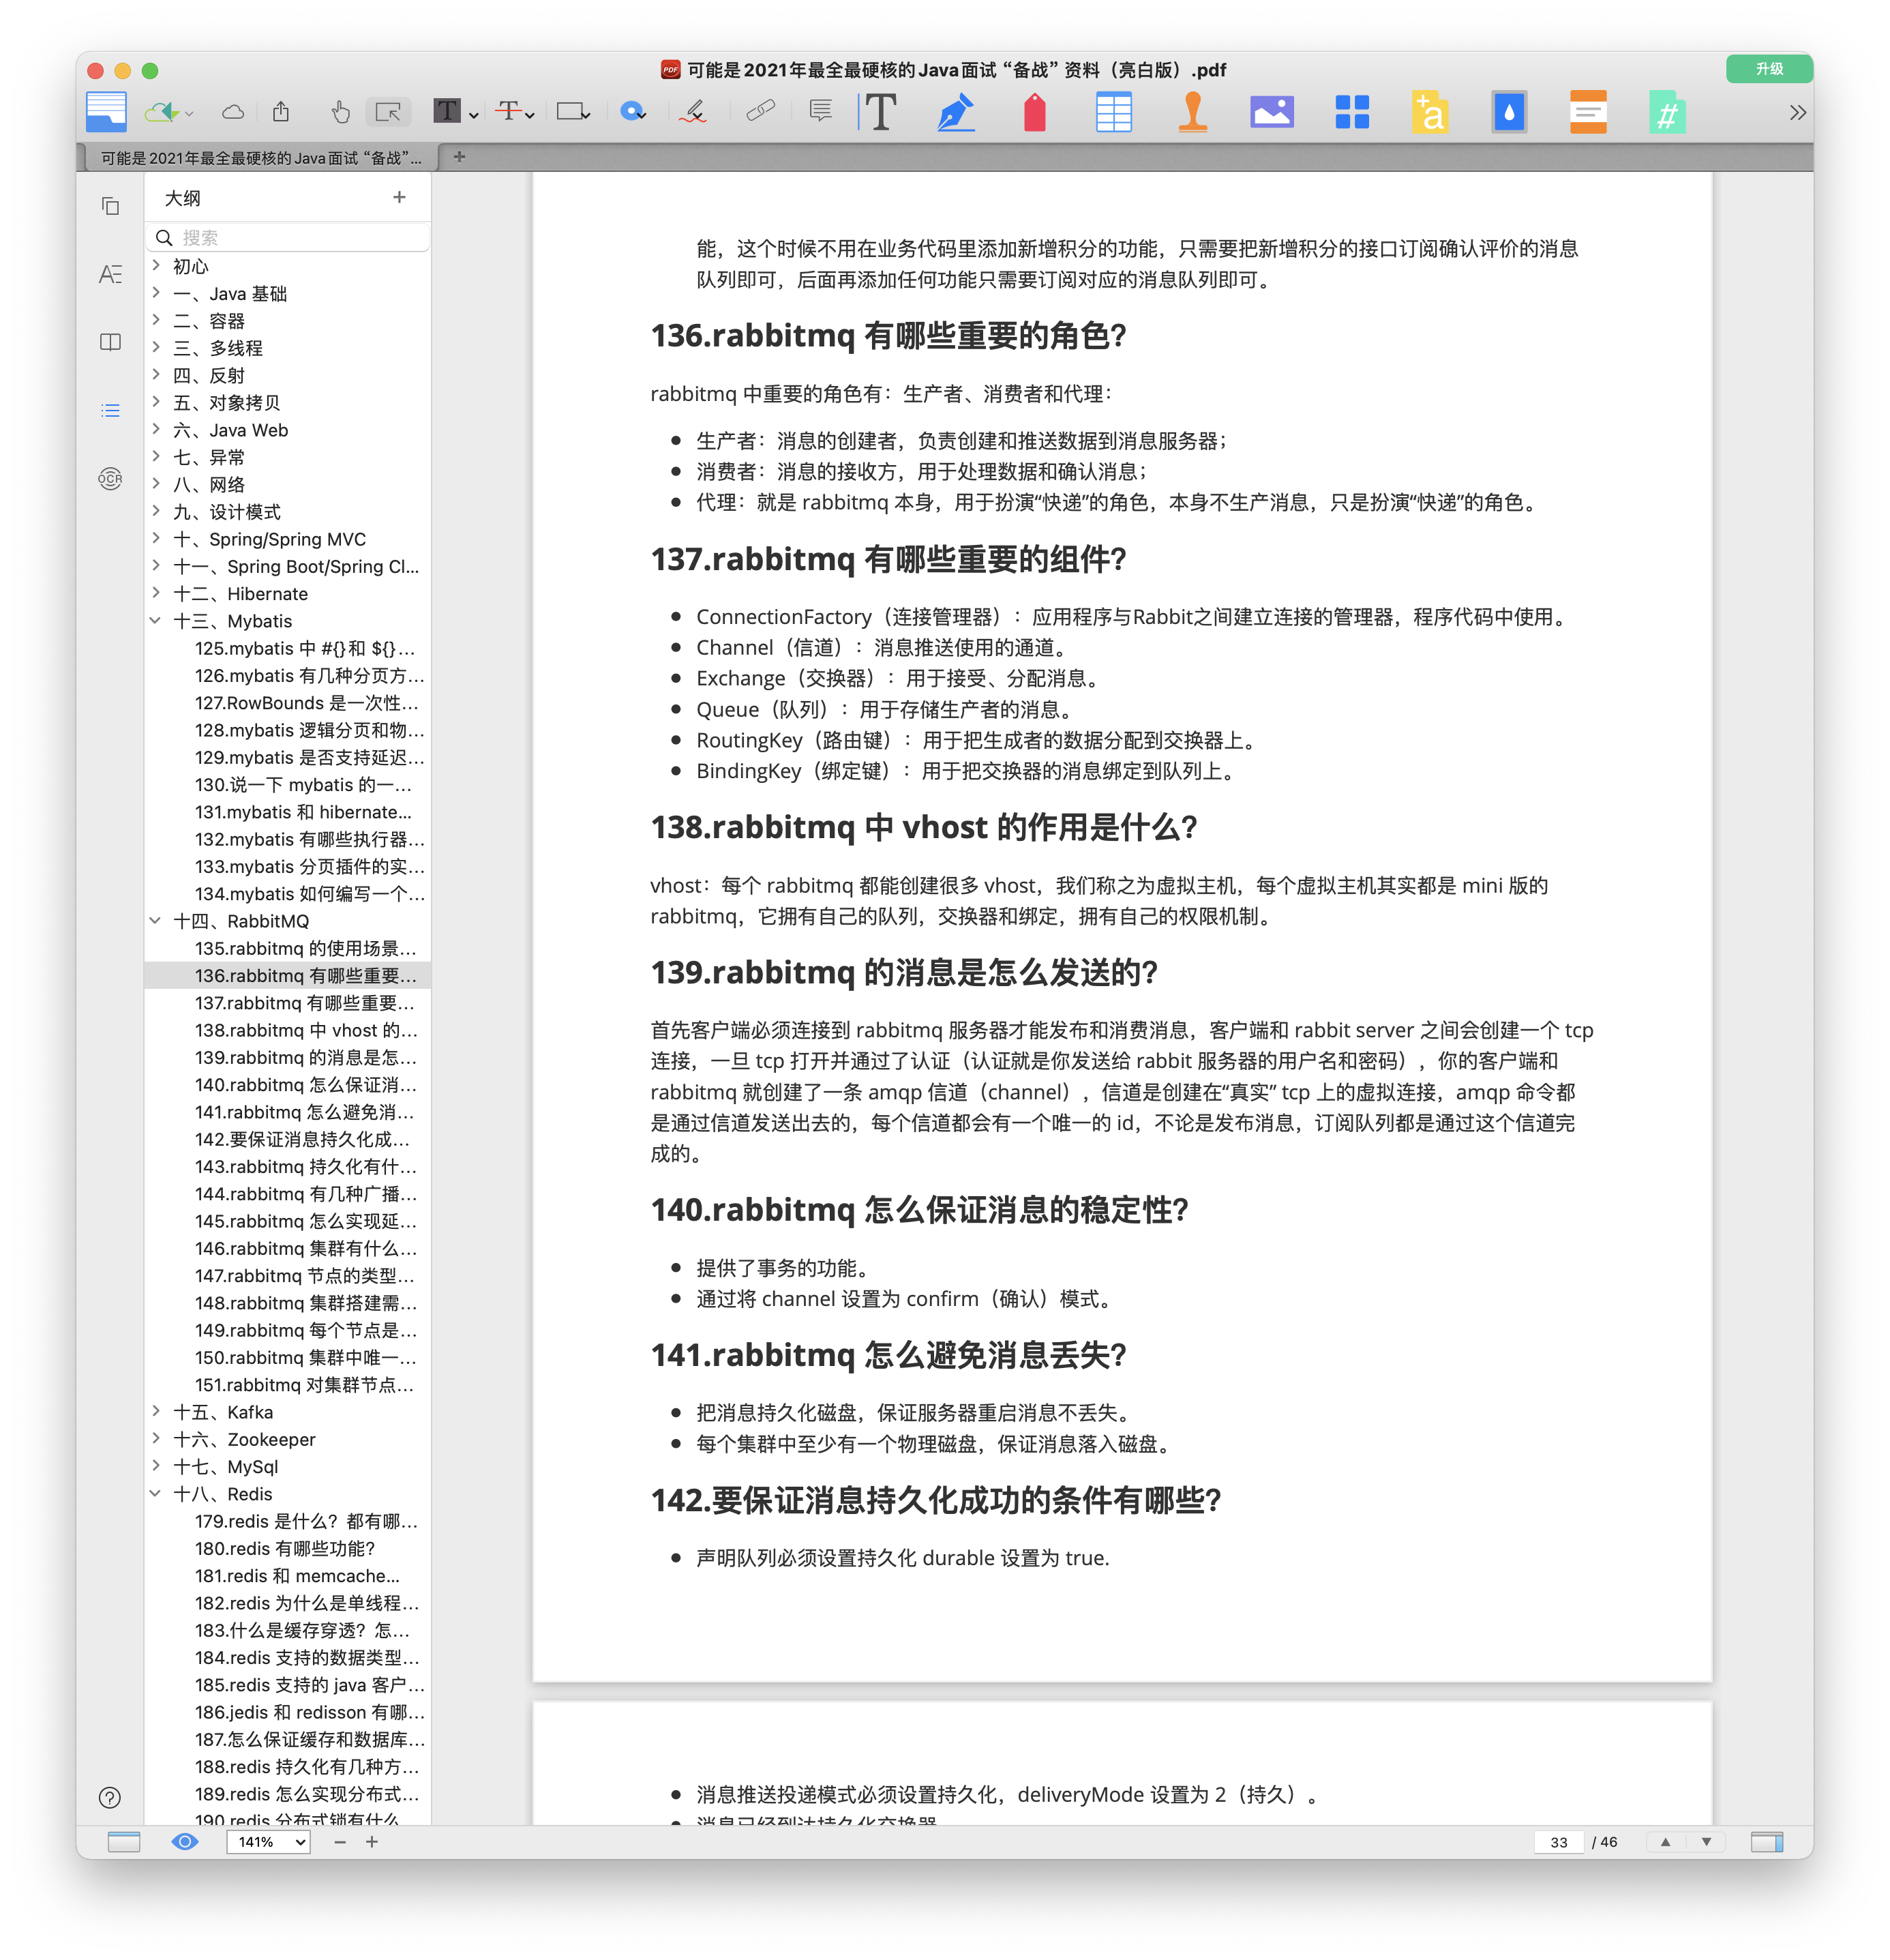
Task: Click the insert image icon
Action: (x=1271, y=112)
